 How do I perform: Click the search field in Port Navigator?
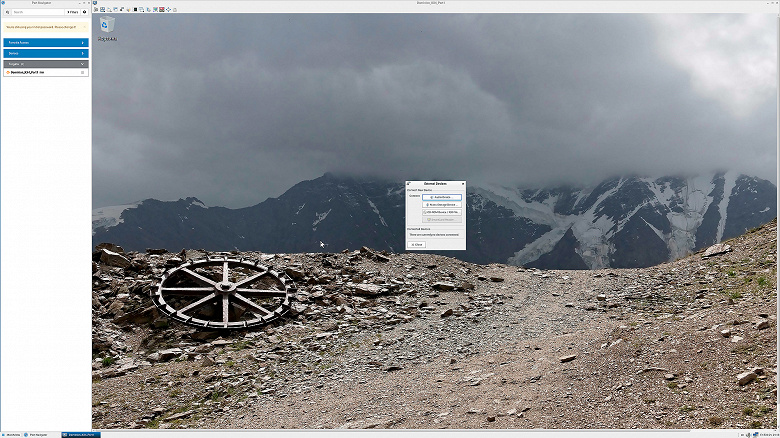(x=39, y=12)
